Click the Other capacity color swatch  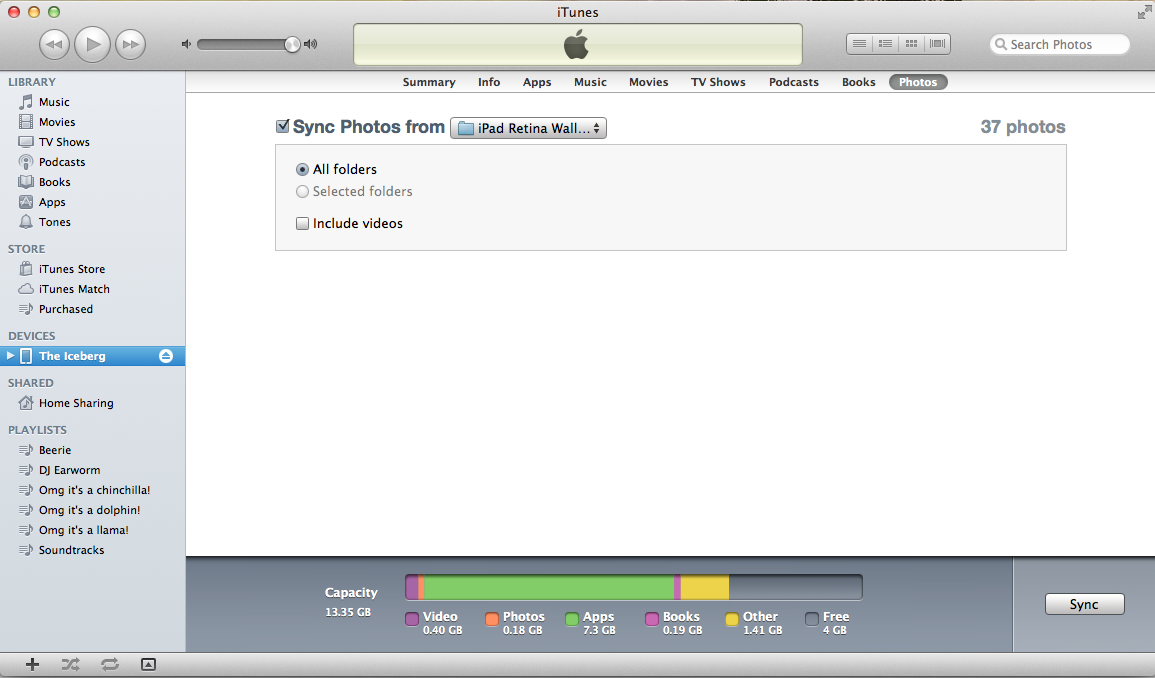[x=731, y=619]
